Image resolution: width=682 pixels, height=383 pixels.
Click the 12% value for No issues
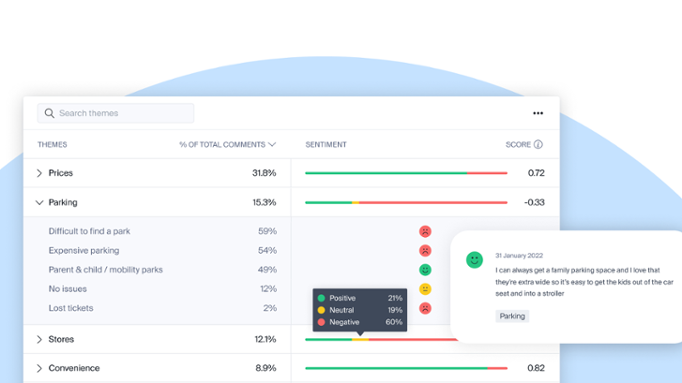[x=268, y=289]
